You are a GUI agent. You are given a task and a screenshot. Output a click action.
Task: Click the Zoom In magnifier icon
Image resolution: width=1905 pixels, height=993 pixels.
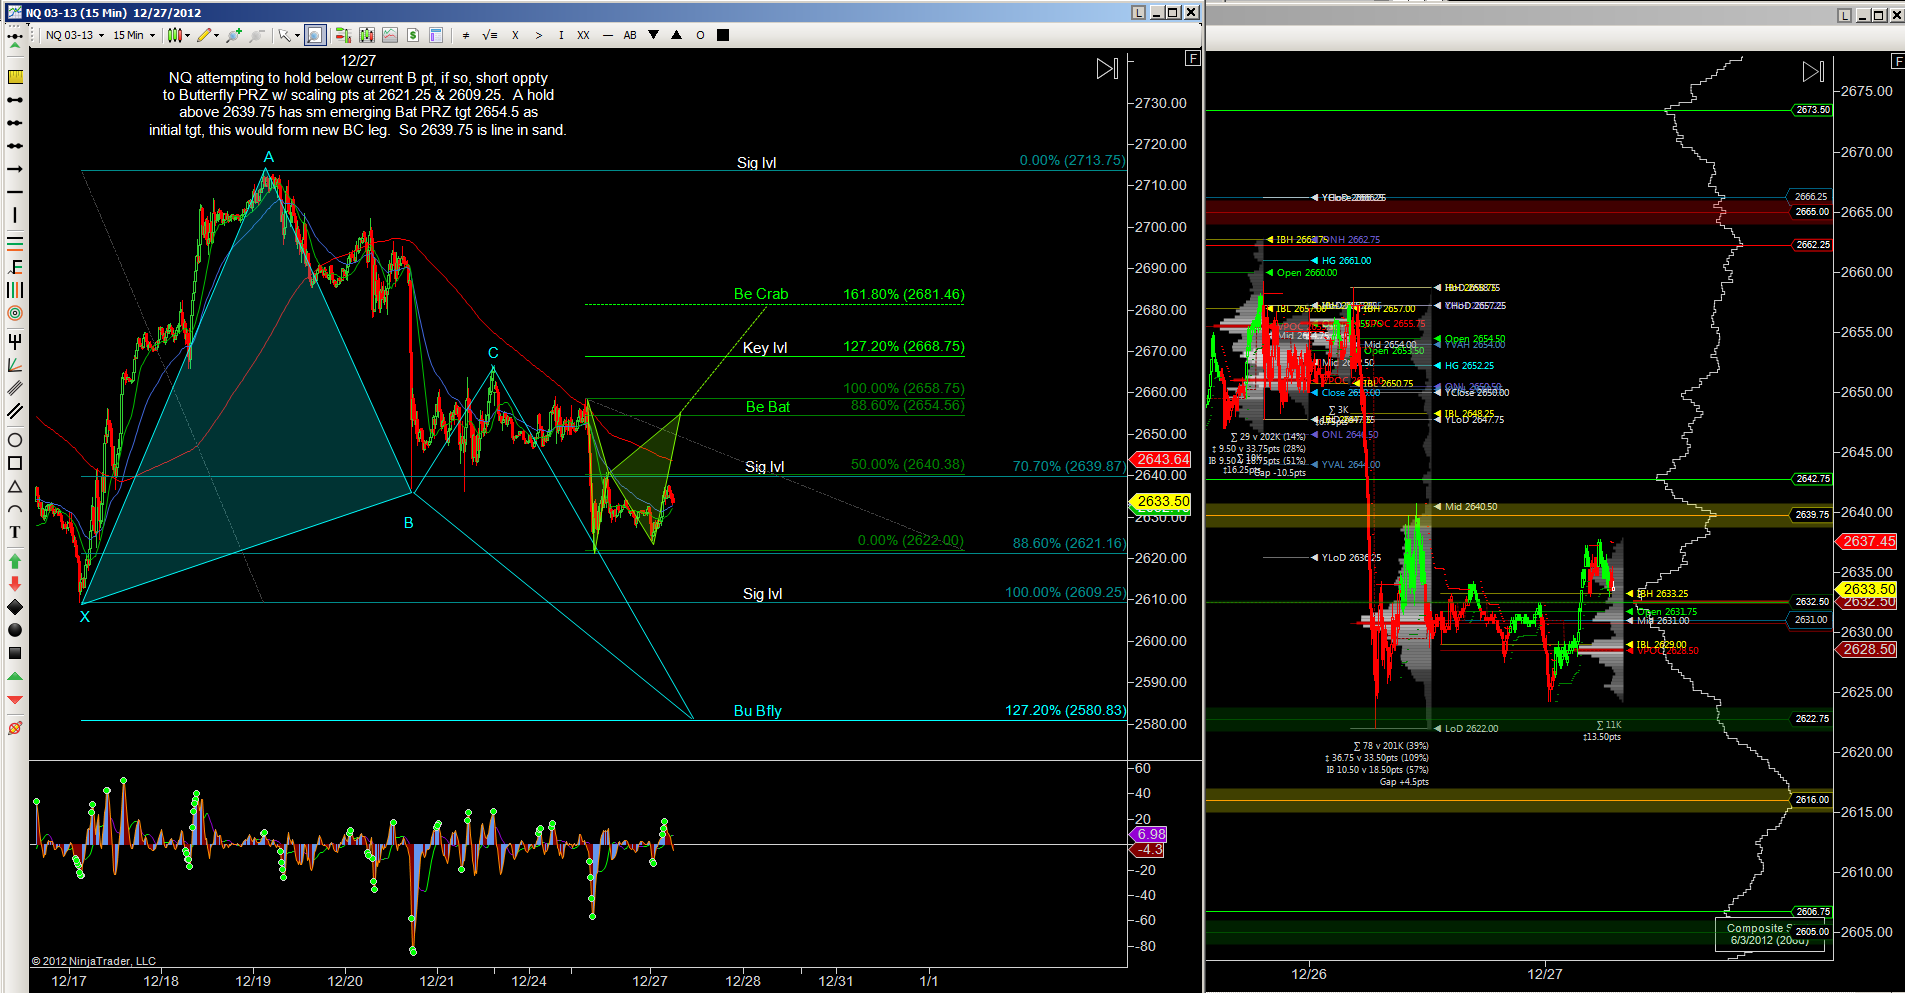pos(234,35)
